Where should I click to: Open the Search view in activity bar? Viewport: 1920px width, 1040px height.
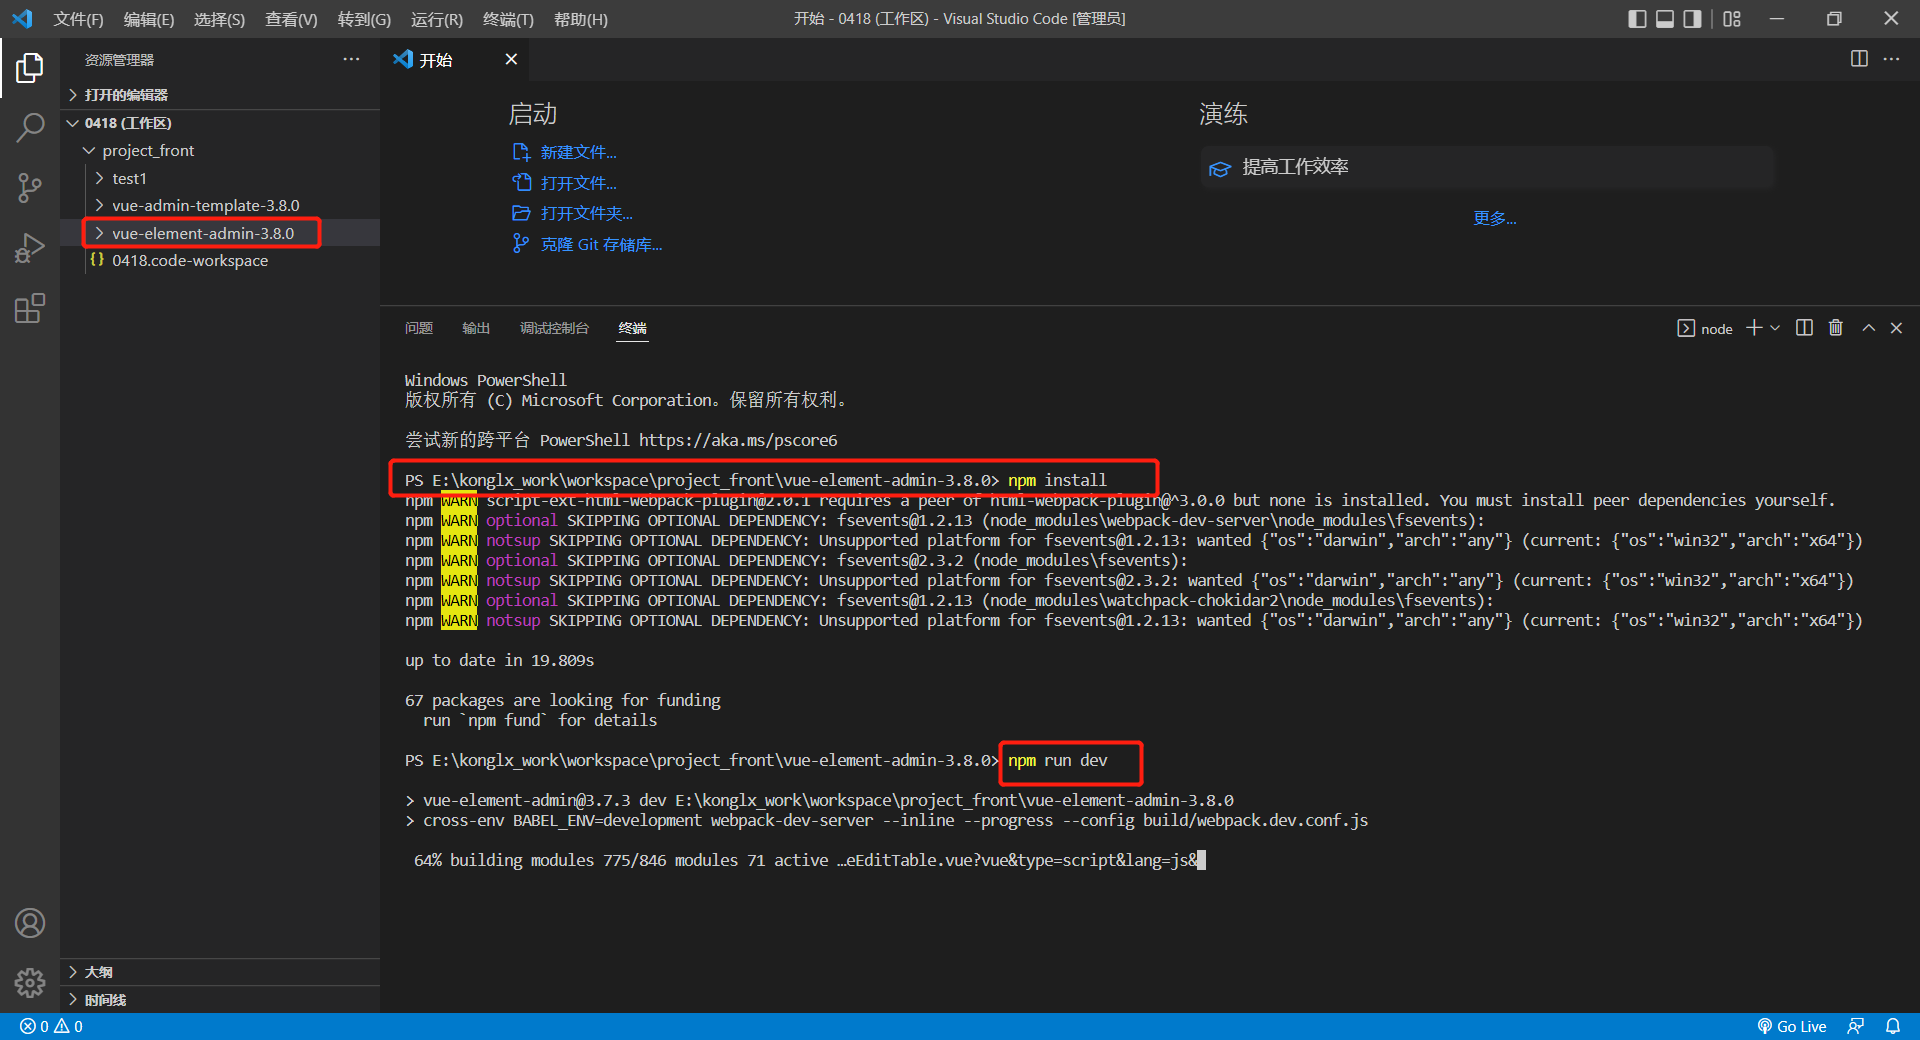pos(30,128)
